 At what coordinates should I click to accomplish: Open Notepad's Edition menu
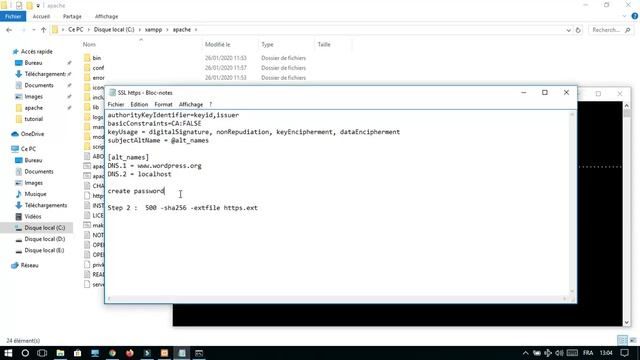pyautogui.click(x=139, y=104)
